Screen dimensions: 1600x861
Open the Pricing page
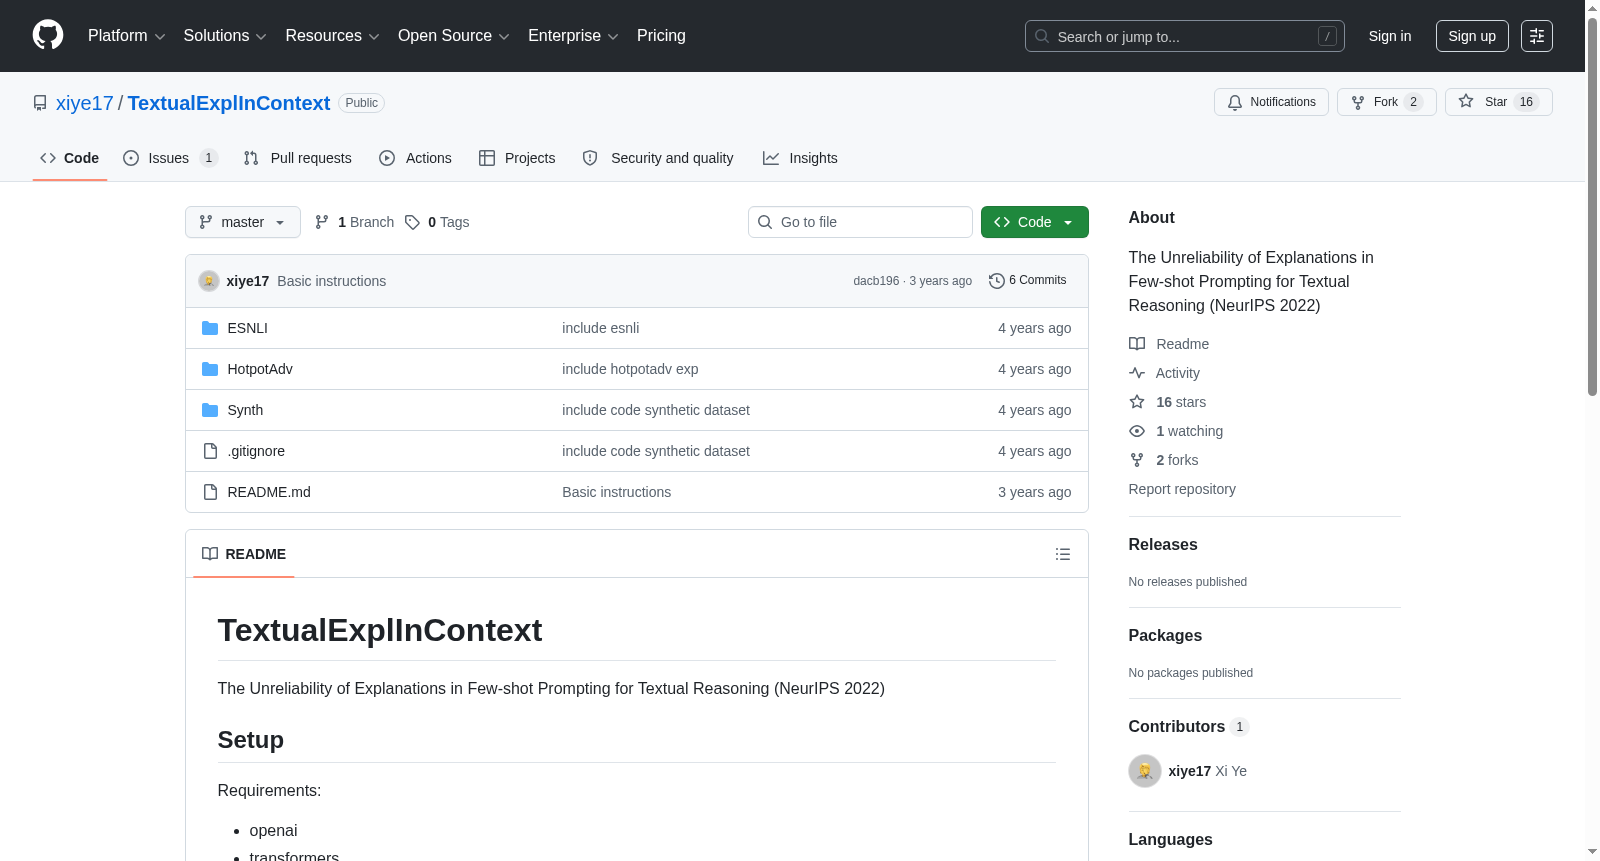tap(661, 36)
